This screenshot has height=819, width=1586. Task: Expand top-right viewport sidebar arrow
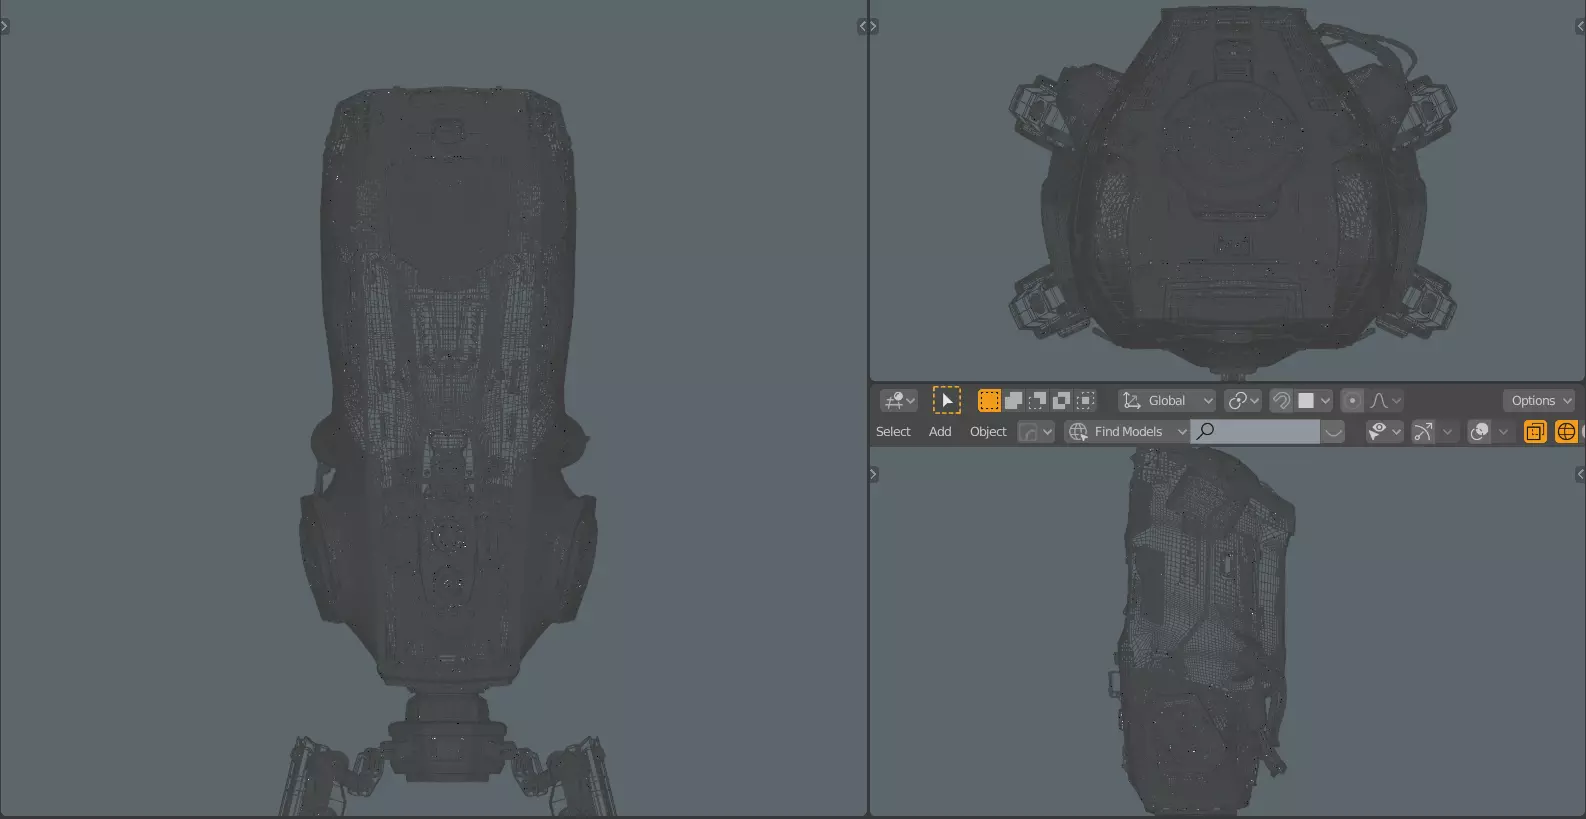[1580, 26]
